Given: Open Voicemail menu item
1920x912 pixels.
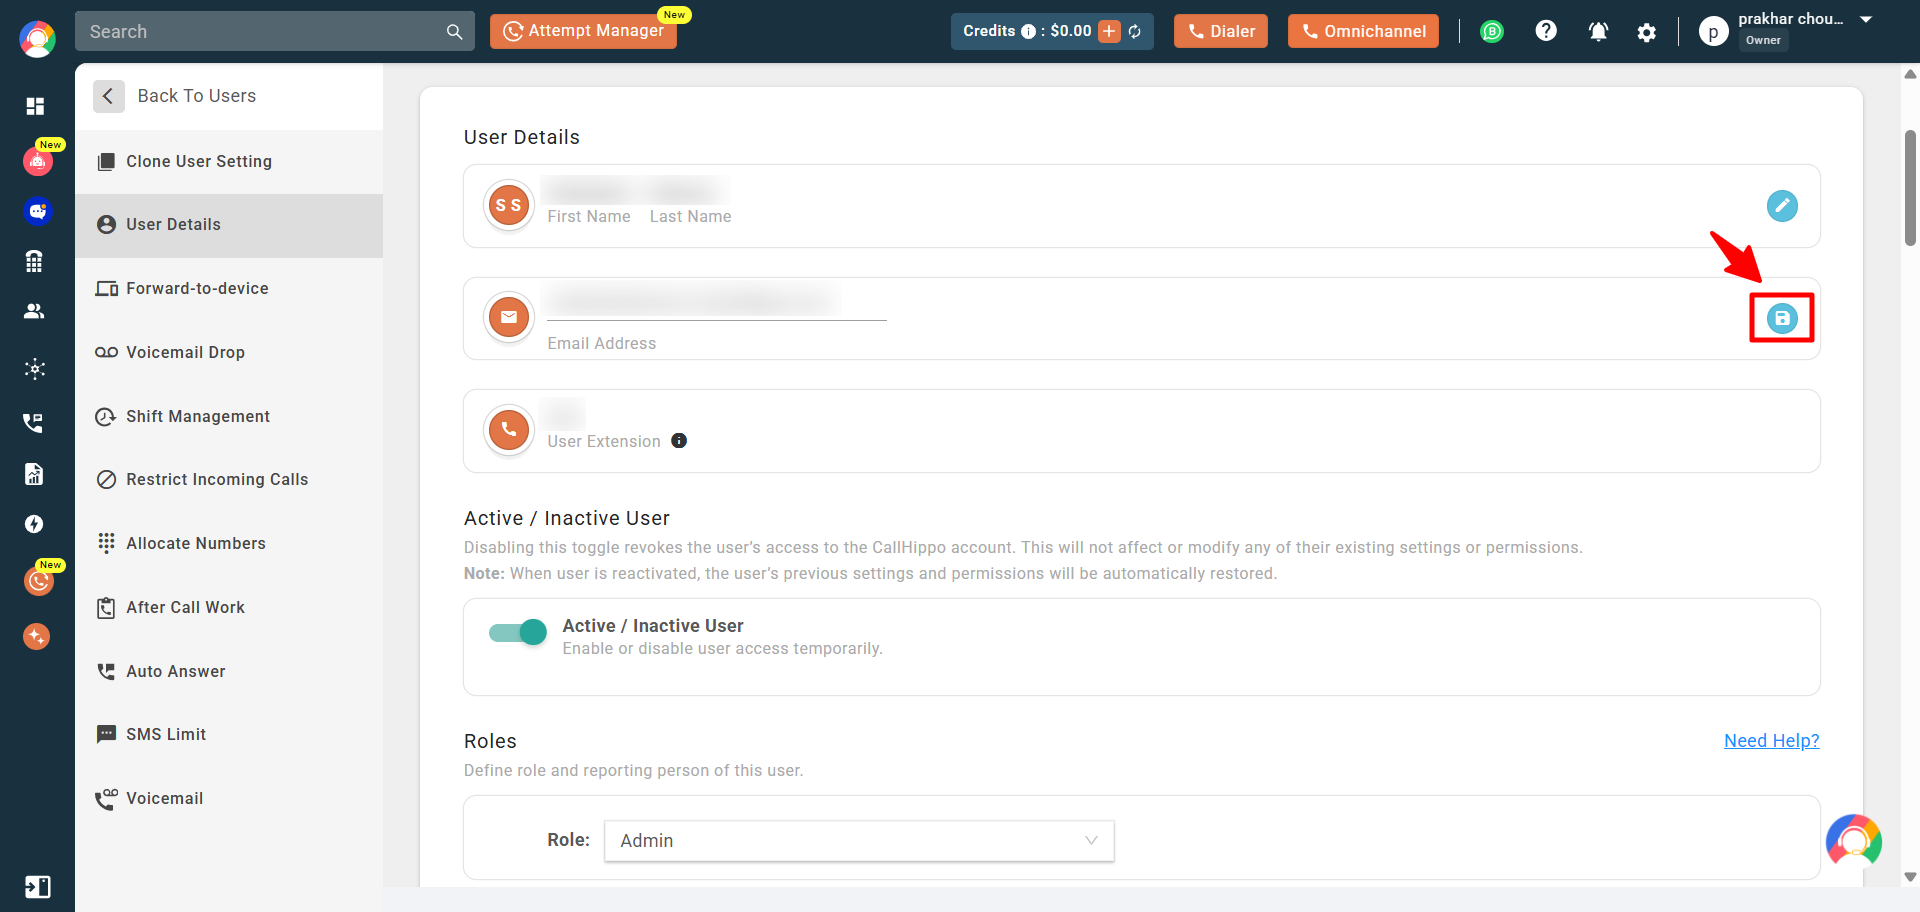Looking at the screenshot, I should [229, 799].
